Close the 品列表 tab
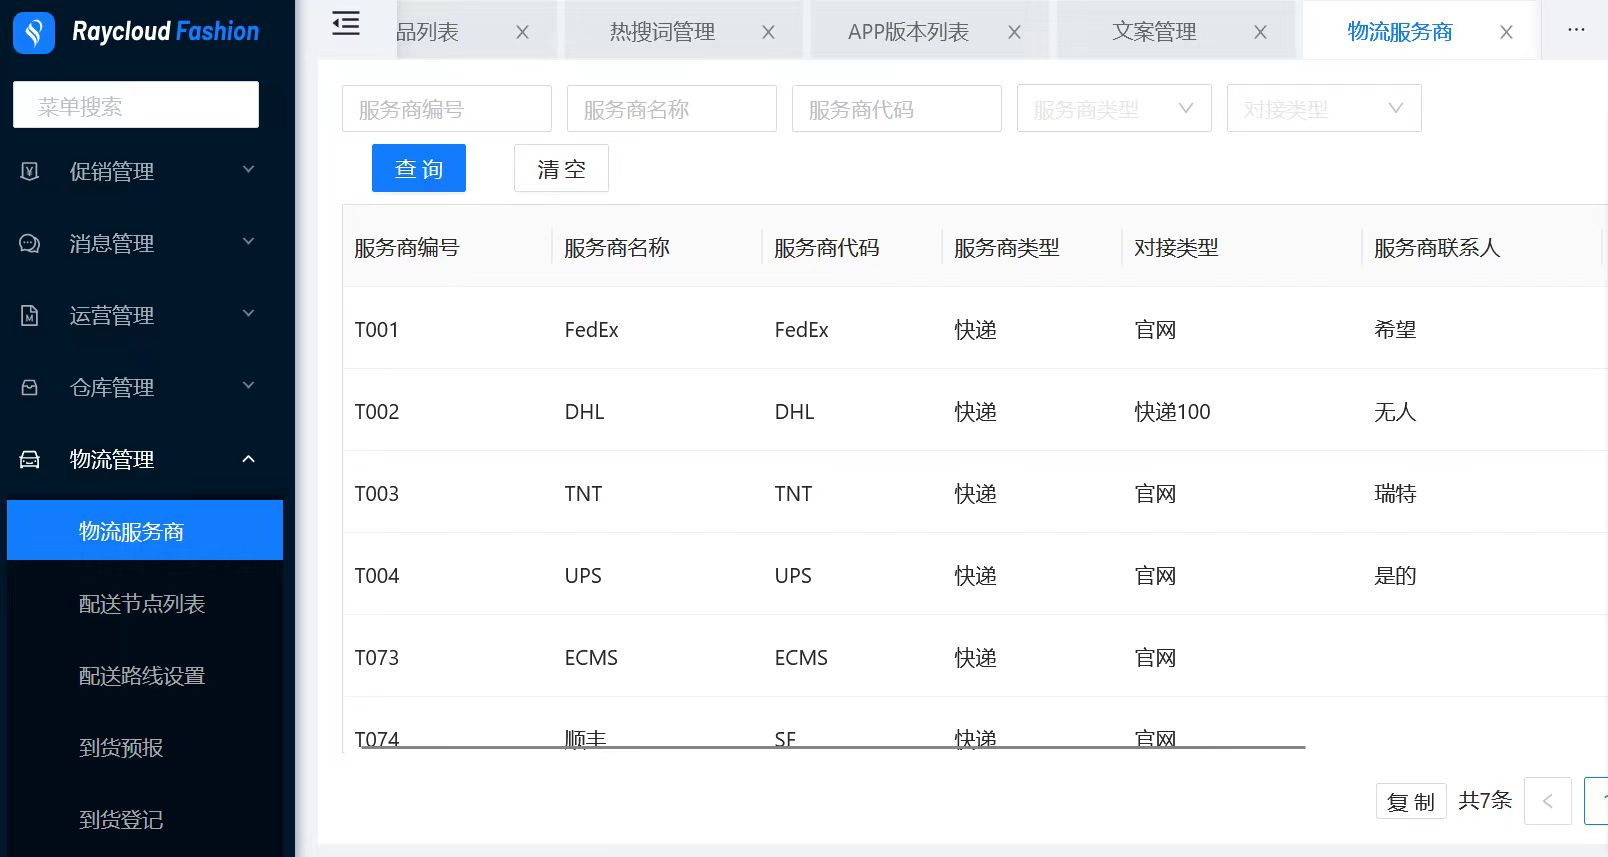Image resolution: width=1608 pixels, height=857 pixels. point(522,32)
